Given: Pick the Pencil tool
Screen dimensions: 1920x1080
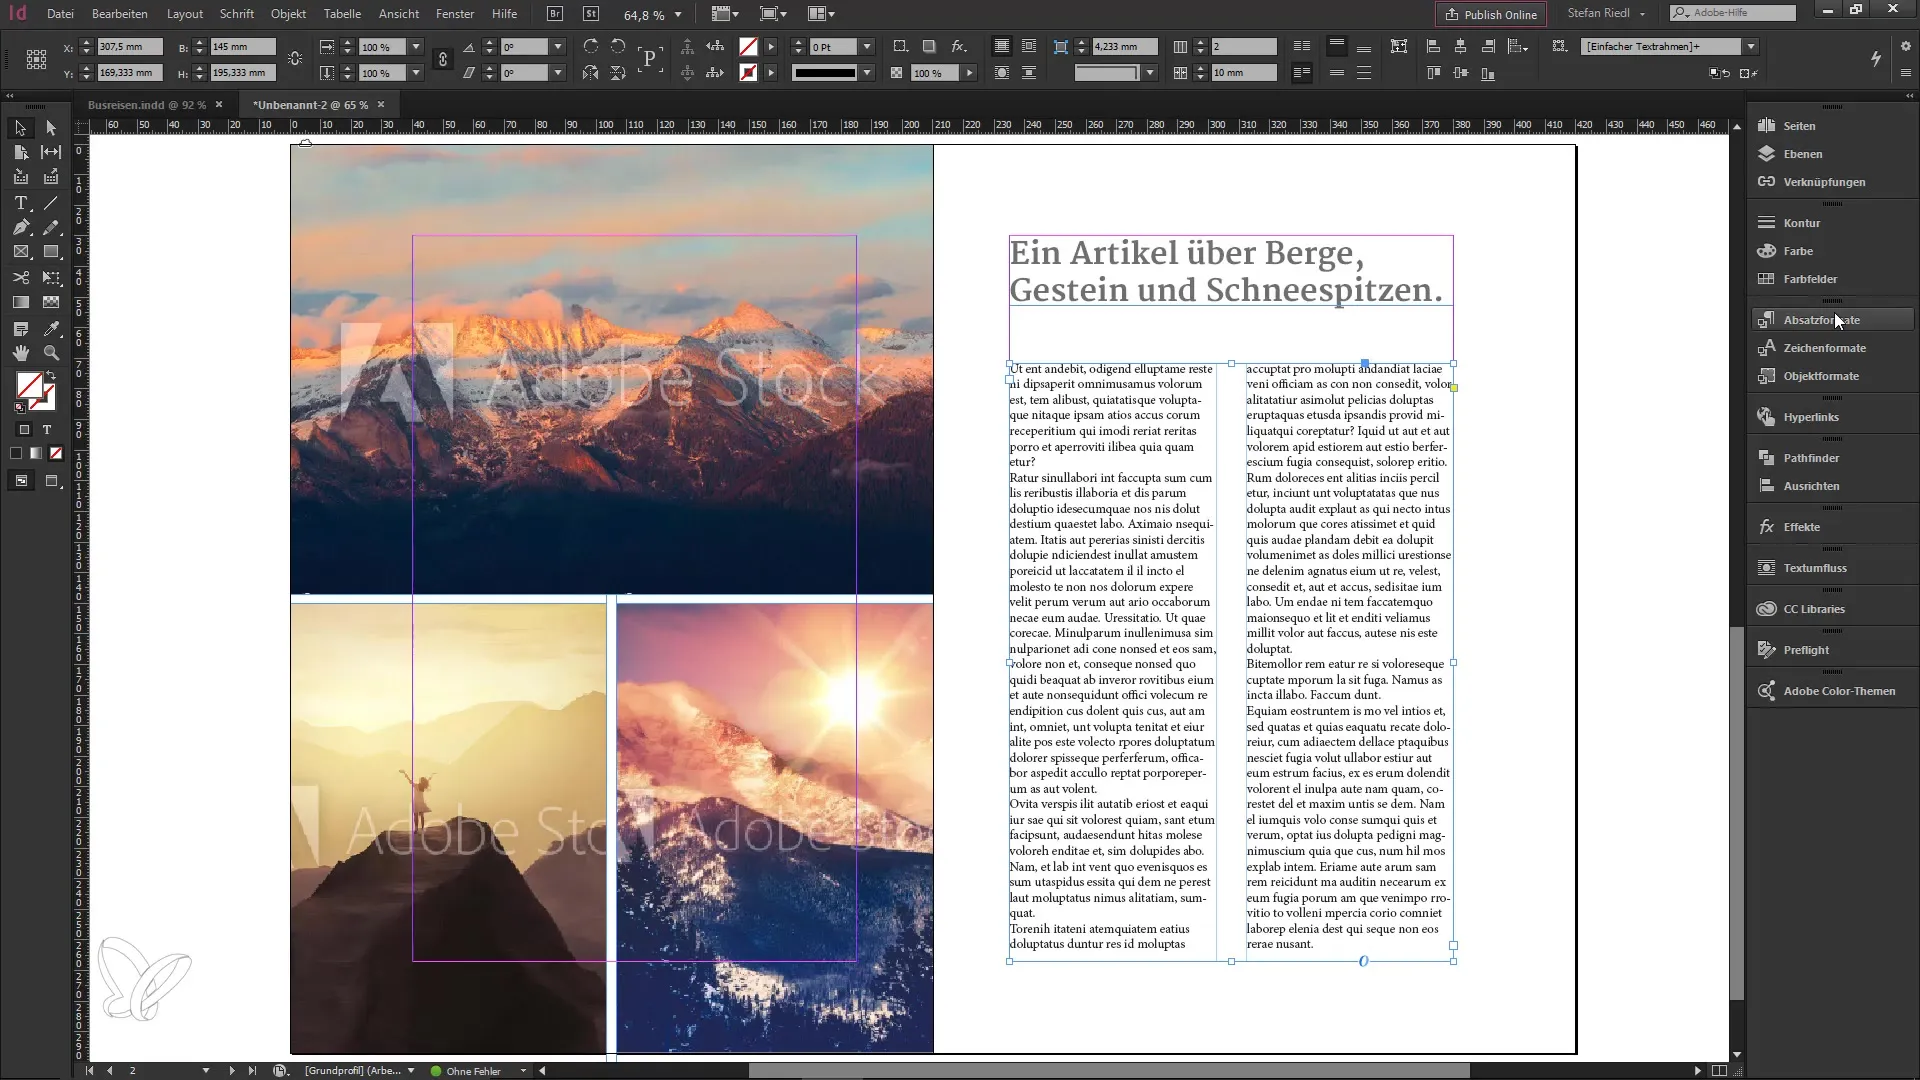Looking at the screenshot, I should tap(51, 227).
